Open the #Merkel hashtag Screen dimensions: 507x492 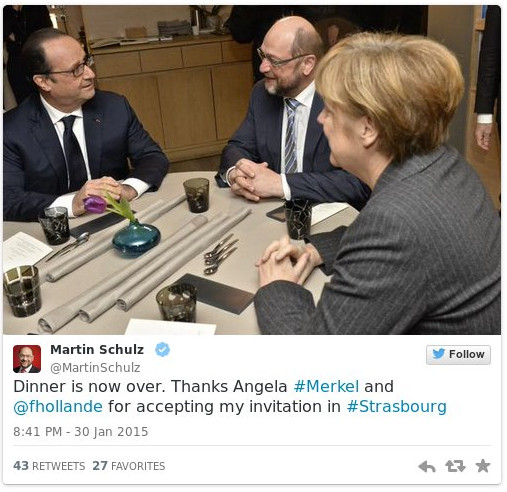pos(326,387)
